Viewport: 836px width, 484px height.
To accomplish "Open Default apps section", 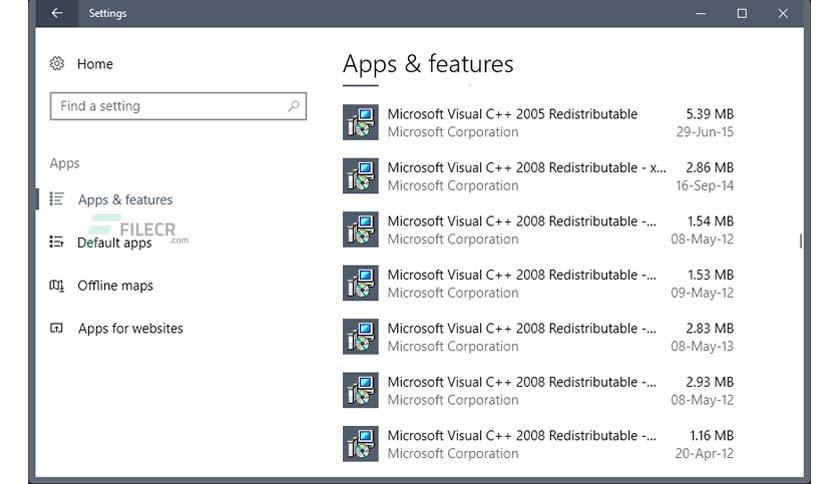I will (x=114, y=243).
